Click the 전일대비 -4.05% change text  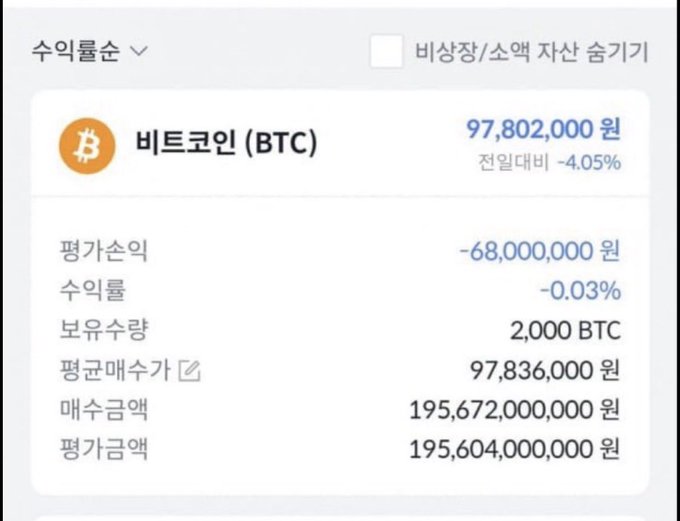point(549,162)
